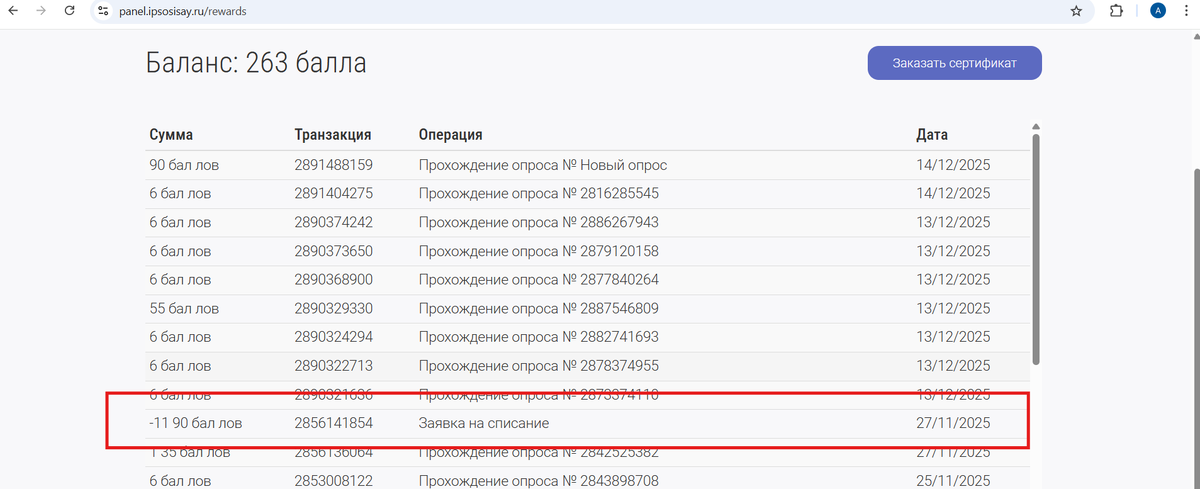The image size is (1200, 489).
Task: Click the table scrollbar up arrow
Action: 1036,126
